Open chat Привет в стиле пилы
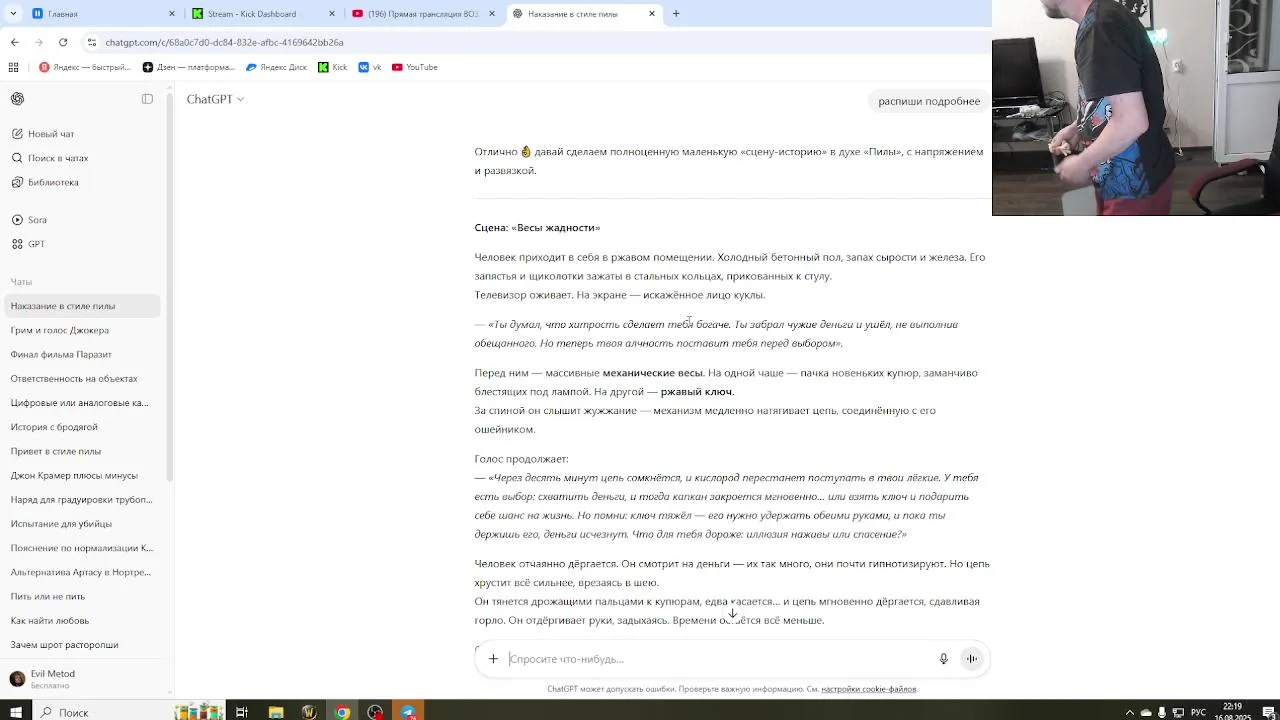 (82, 451)
